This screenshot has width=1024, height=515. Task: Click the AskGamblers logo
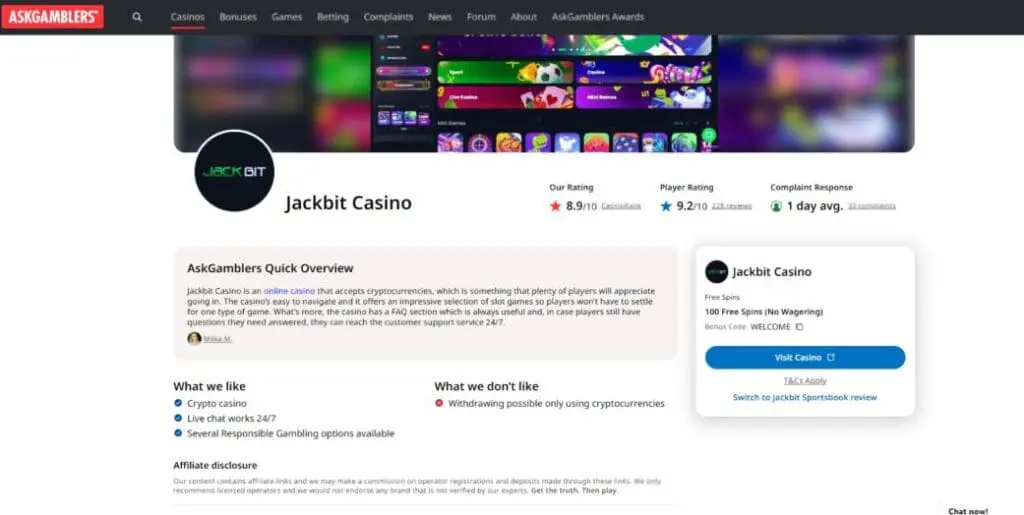[52, 17]
